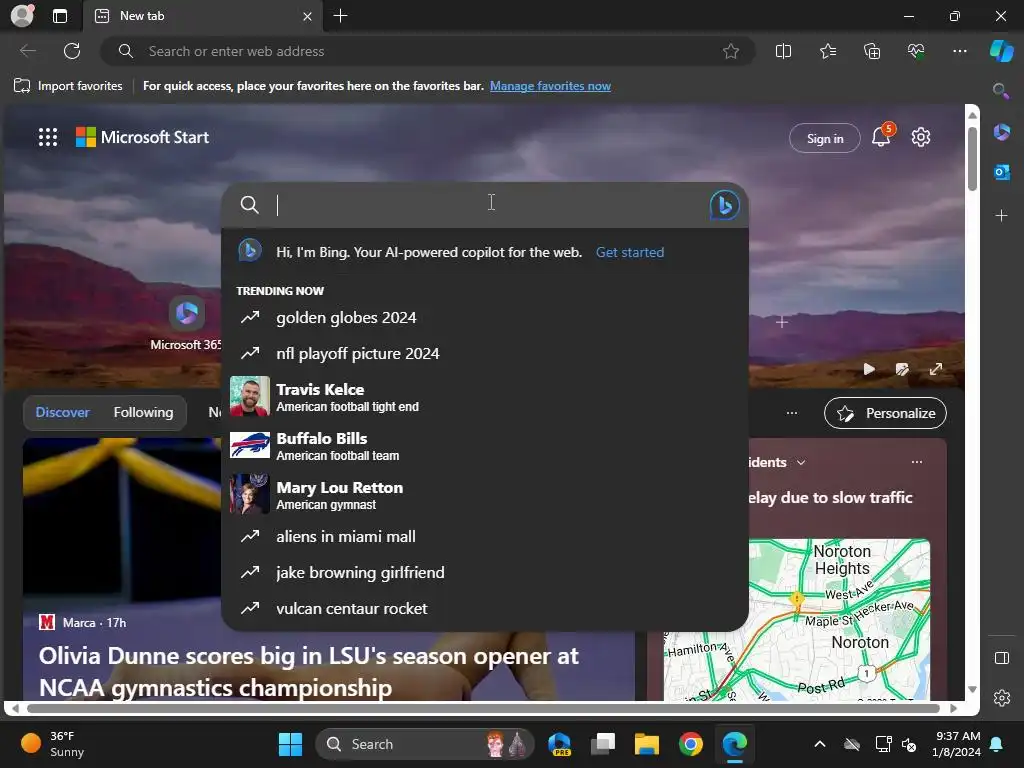Open notifications bell

pyautogui.click(x=882, y=136)
